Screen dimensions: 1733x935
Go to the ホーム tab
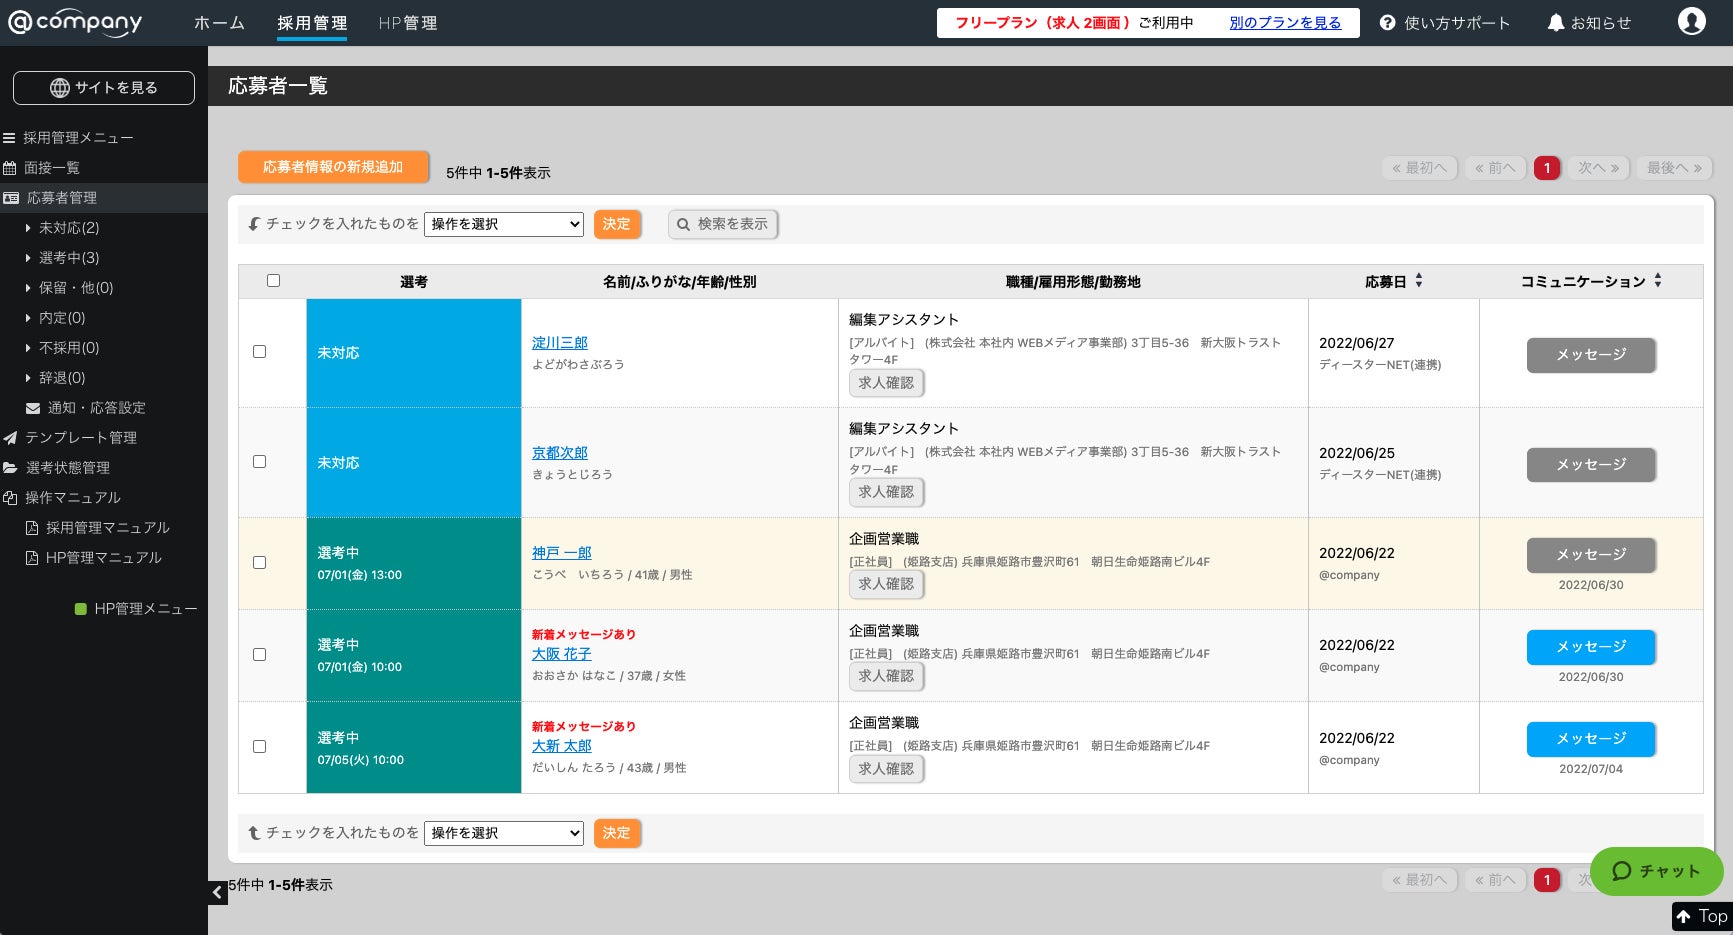coord(219,22)
